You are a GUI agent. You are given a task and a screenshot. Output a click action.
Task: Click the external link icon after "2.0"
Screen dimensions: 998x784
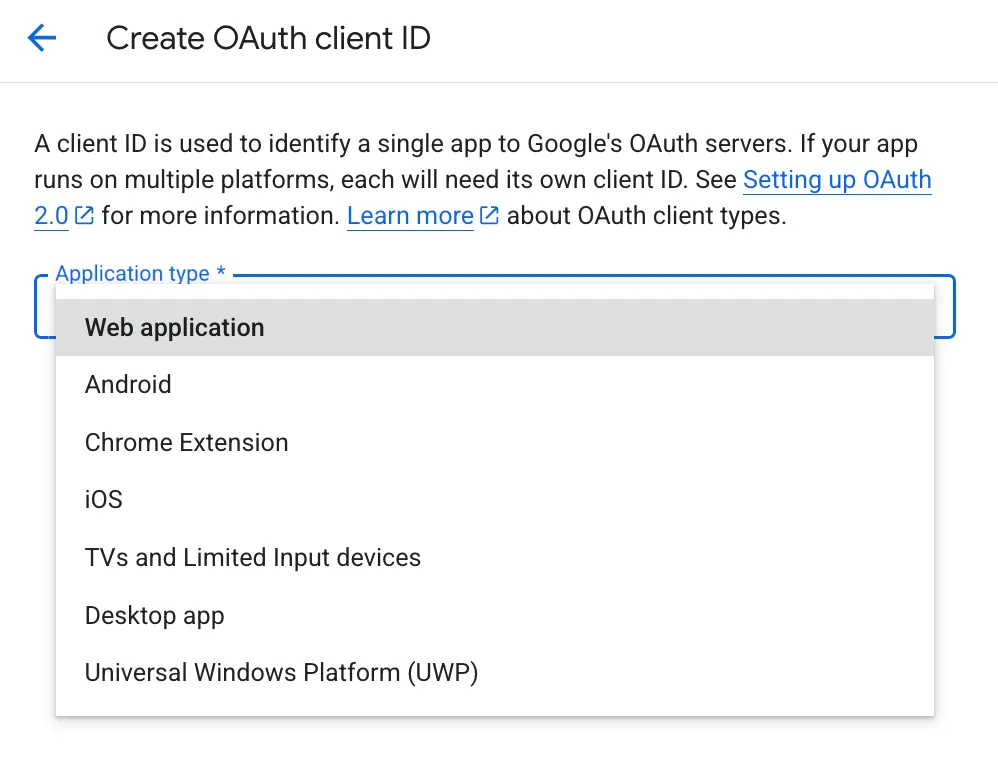coord(83,215)
